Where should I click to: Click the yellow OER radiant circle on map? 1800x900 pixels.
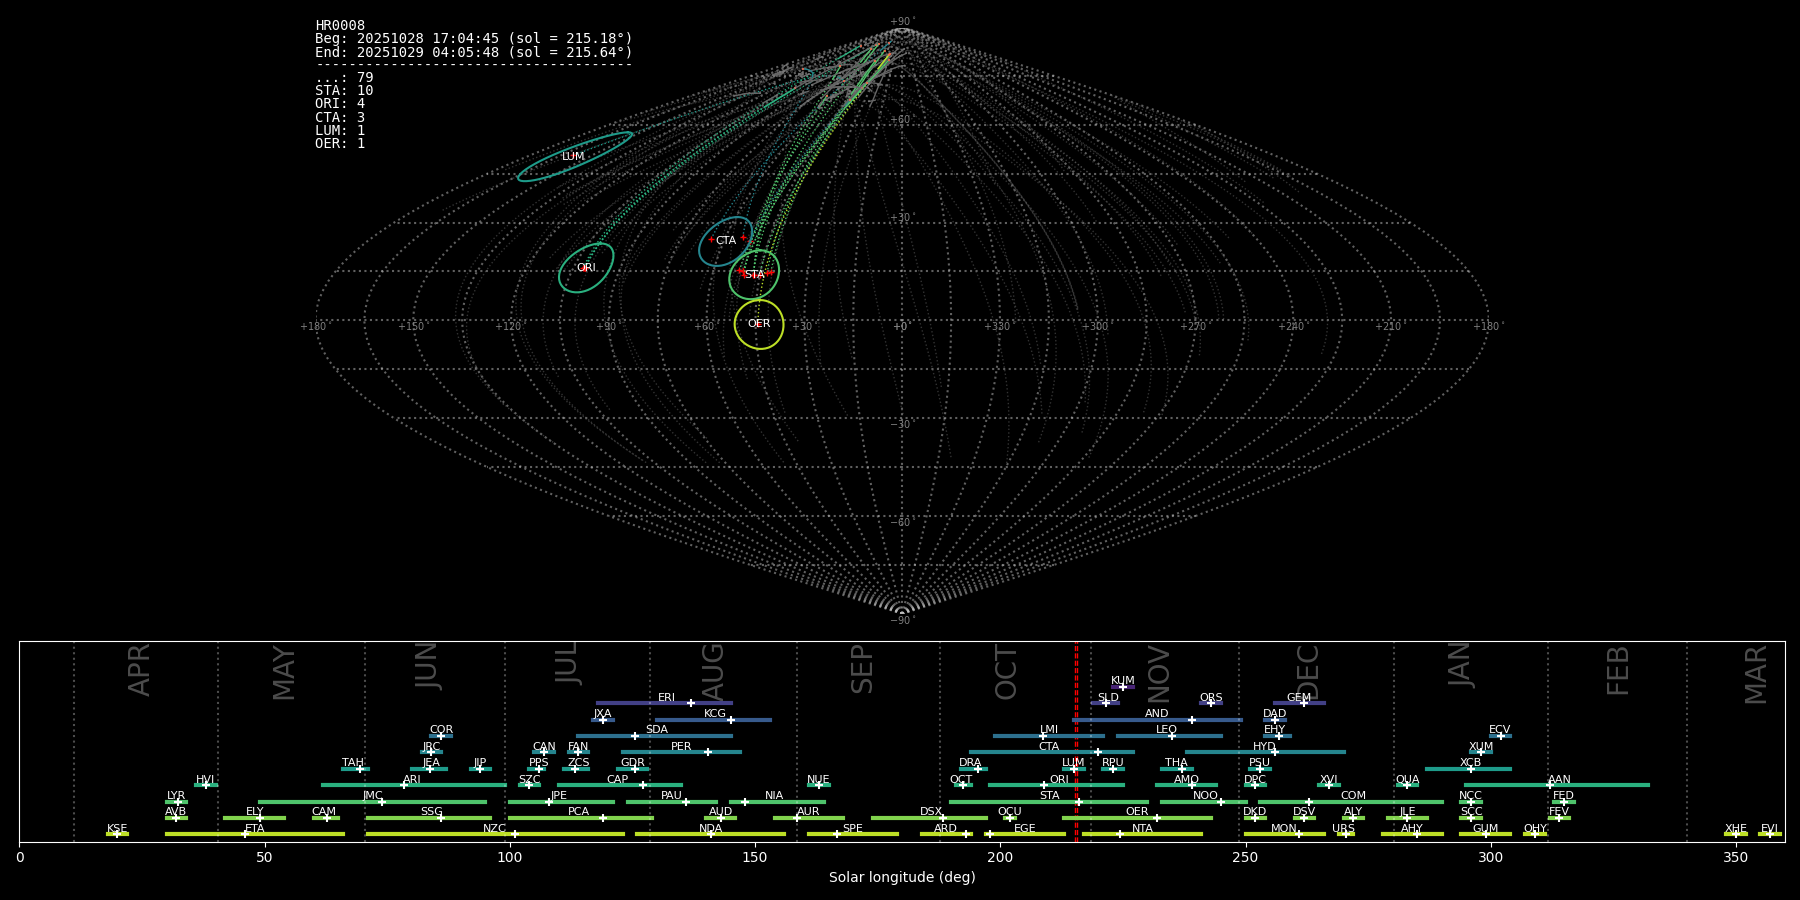tap(759, 324)
